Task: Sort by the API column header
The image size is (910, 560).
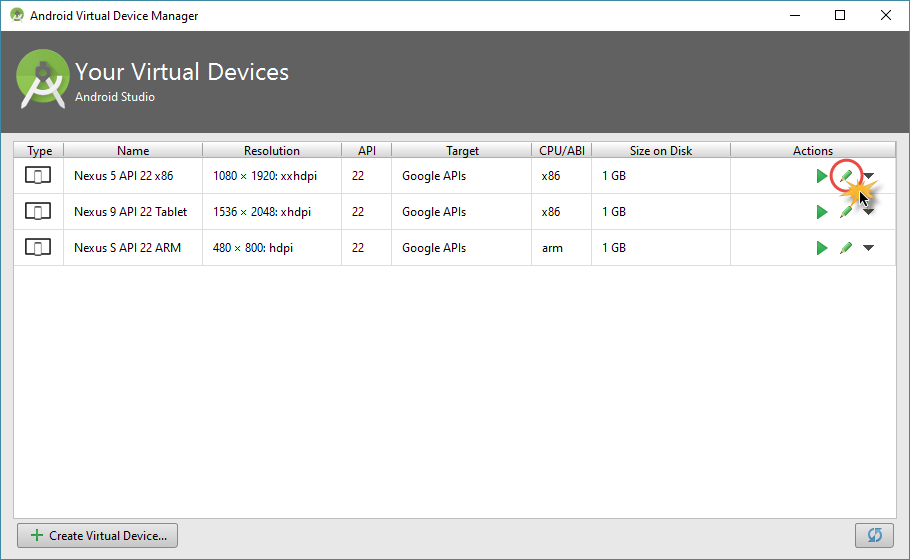Action: click(x=367, y=150)
